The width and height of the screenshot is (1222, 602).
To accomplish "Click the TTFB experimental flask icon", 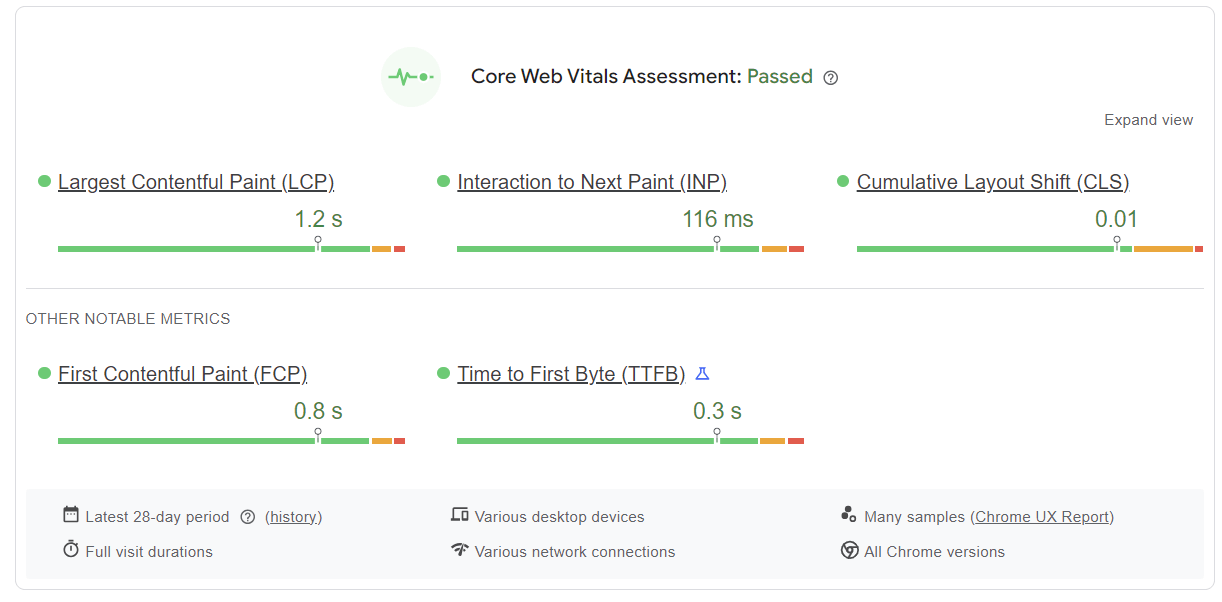I will point(702,373).
